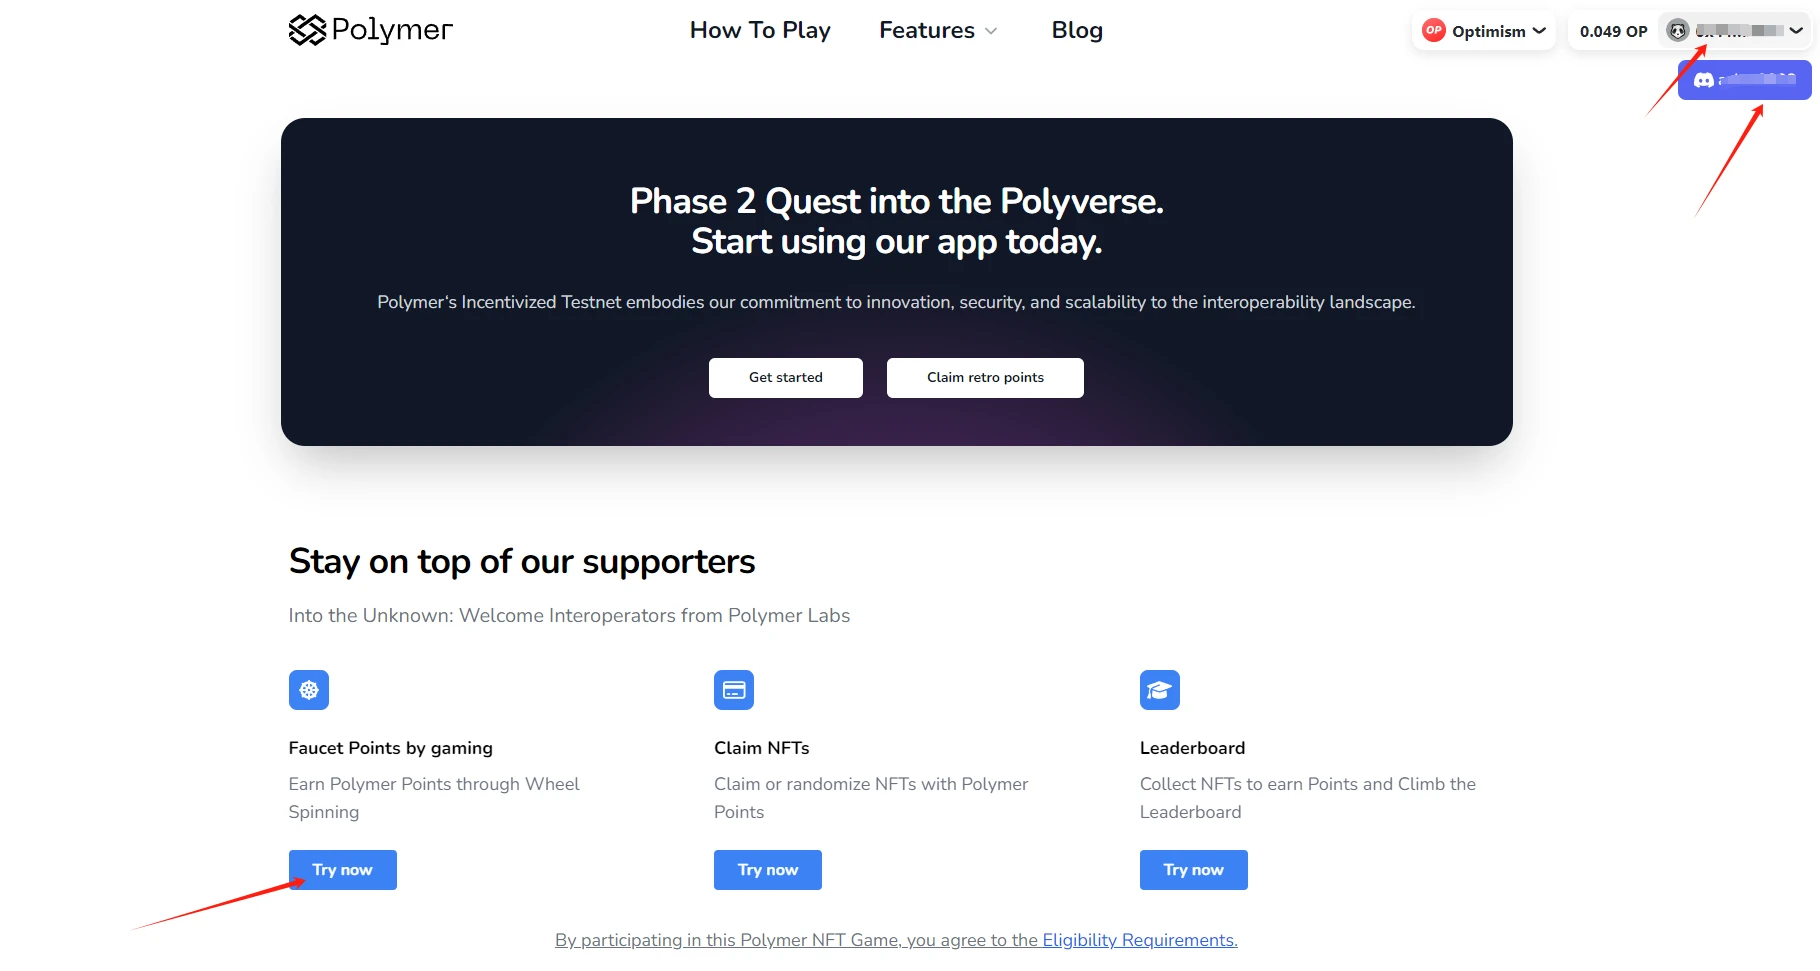Expand the wallet account dropdown arrow
The width and height of the screenshot is (1820, 971).
pyautogui.click(x=1797, y=31)
